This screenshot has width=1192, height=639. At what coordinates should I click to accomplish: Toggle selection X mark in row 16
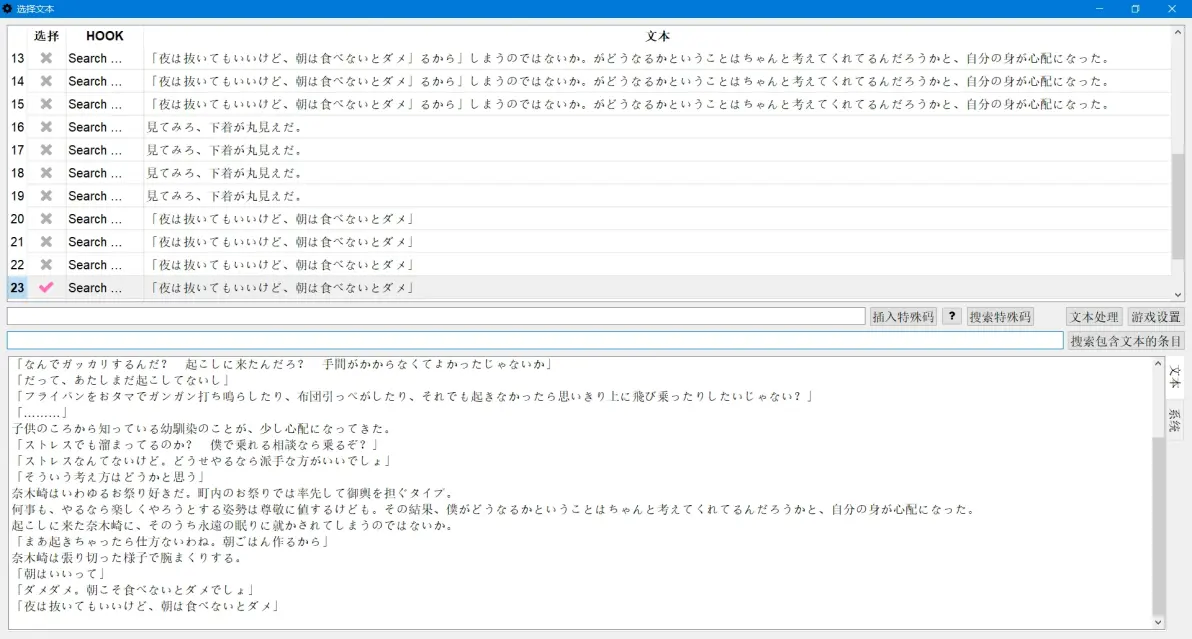(x=46, y=127)
